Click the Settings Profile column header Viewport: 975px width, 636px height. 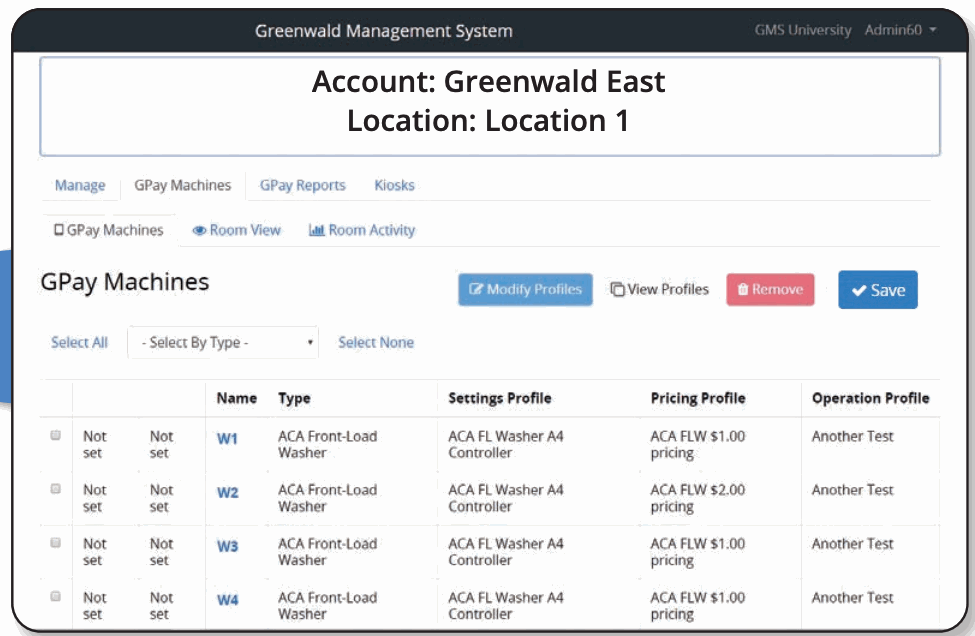[500, 399]
